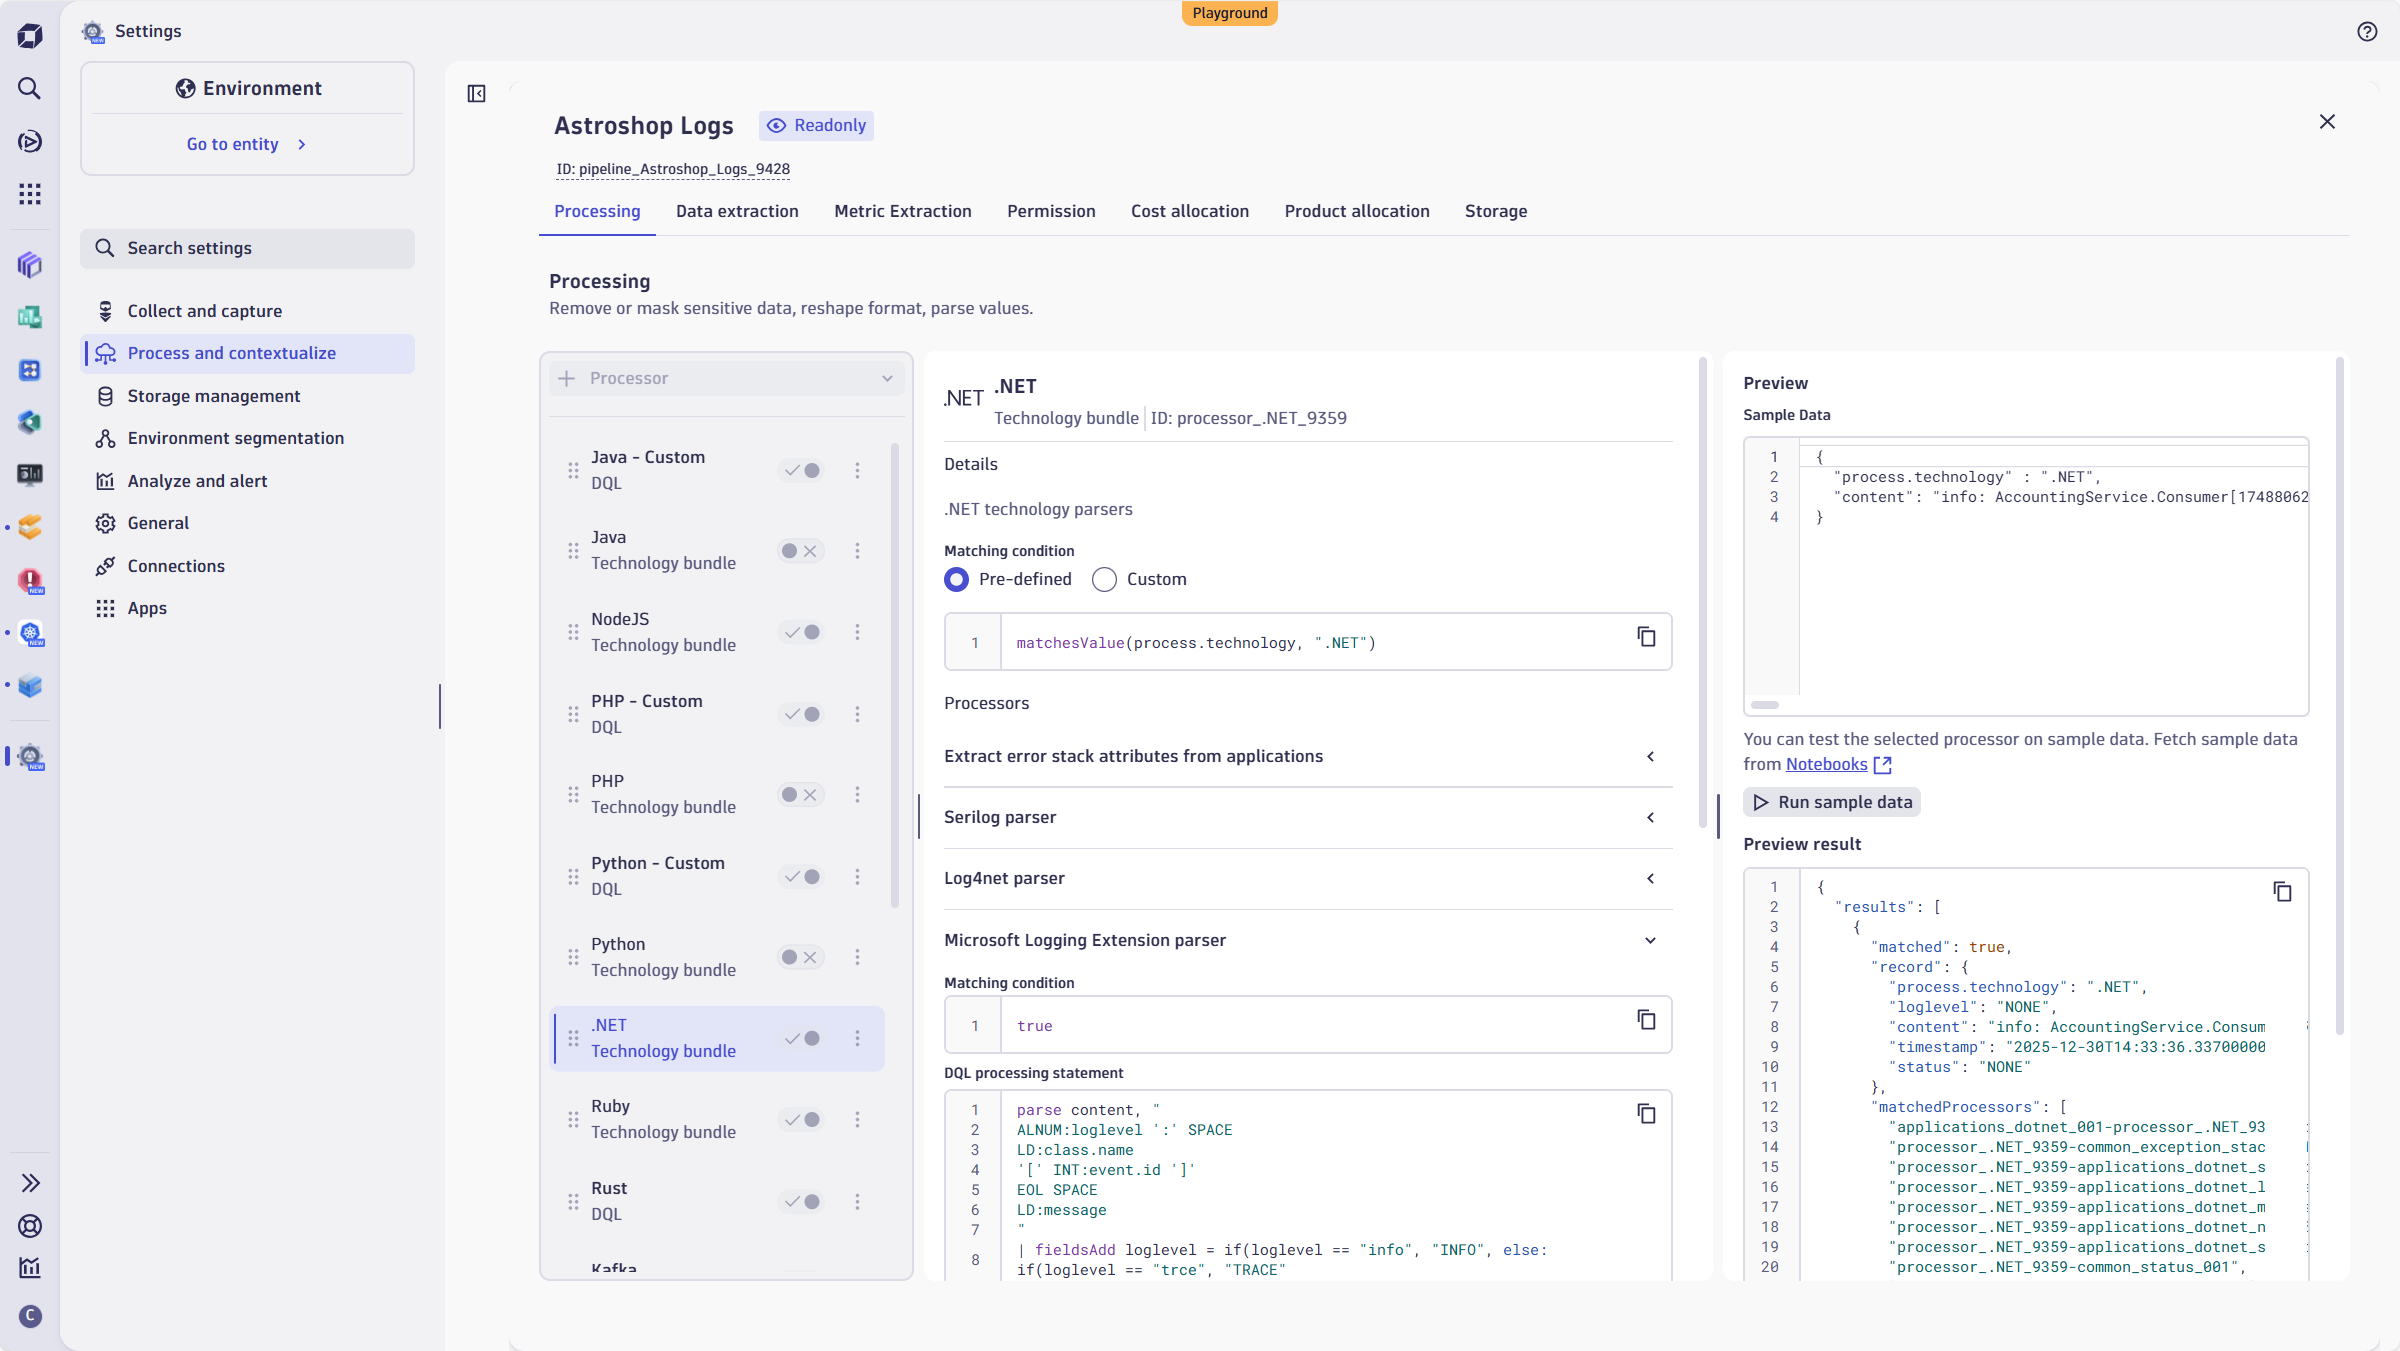The width and height of the screenshot is (2400, 1351).
Task: Collapse the panel using the icon beside Astroshop Logs
Action: tap(476, 93)
